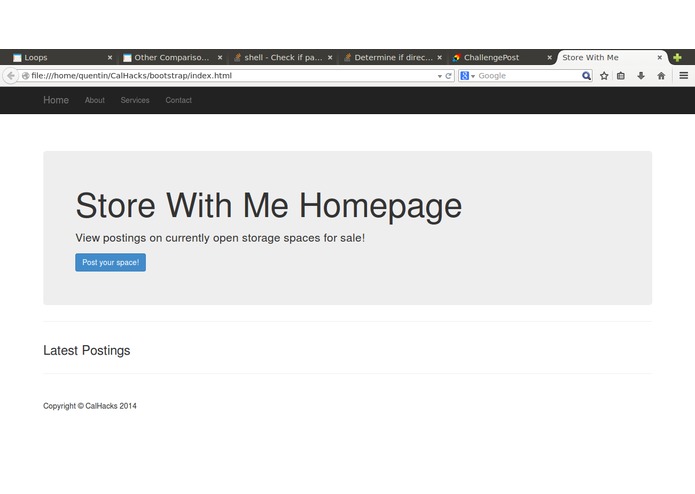Viewport: 695px width, 494px height.
Task: Close the Determine if direc... tab
Action: (440, 58)
